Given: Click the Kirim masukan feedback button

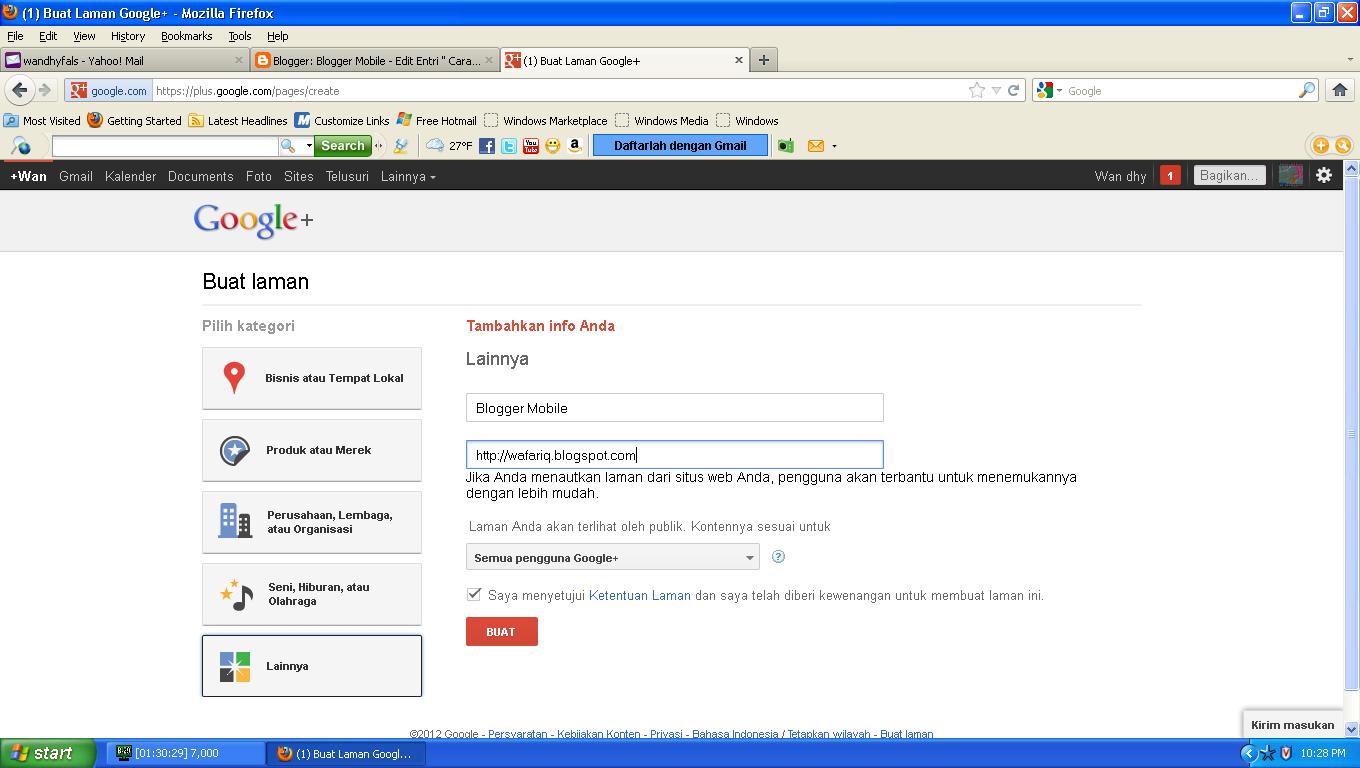Looking at the screenshot, I should 1292,725.
